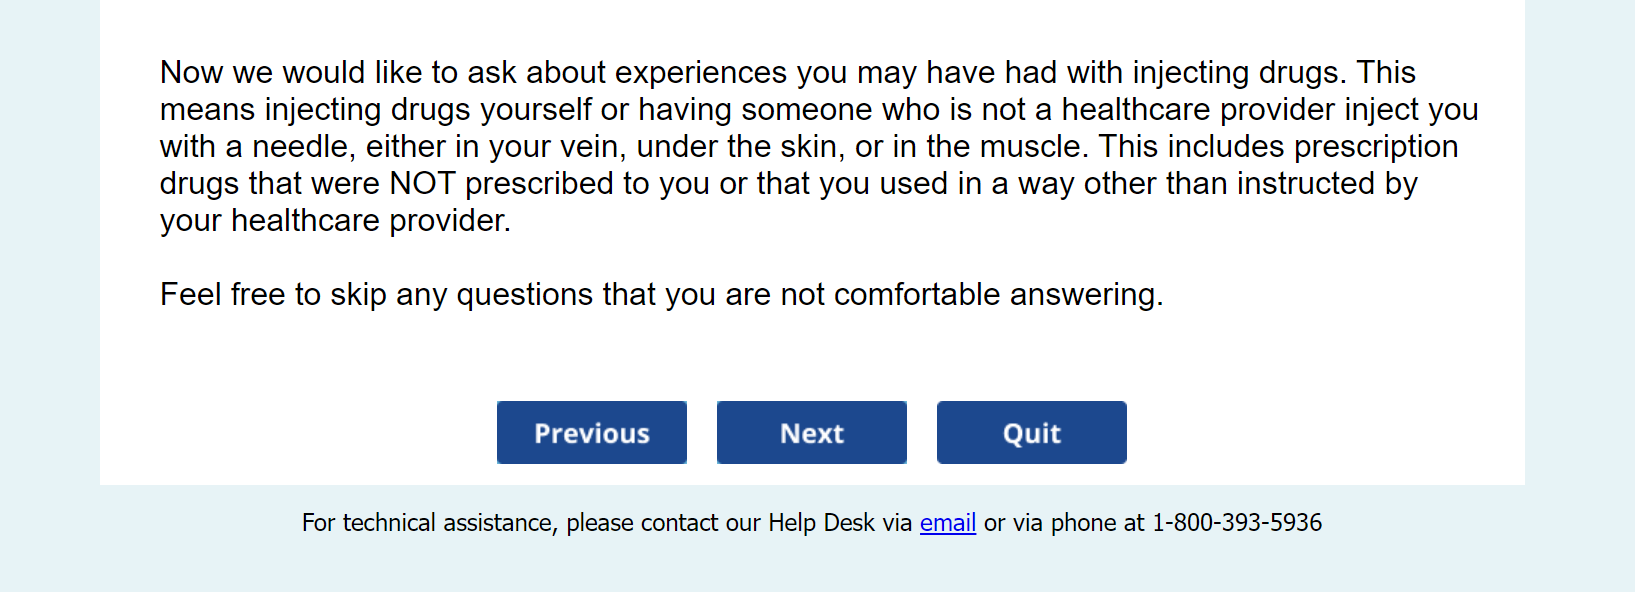Screen dimensions: 1635x592
Task: Click the phrase 'For technical assistance'
Action: [x=429, y=523]
